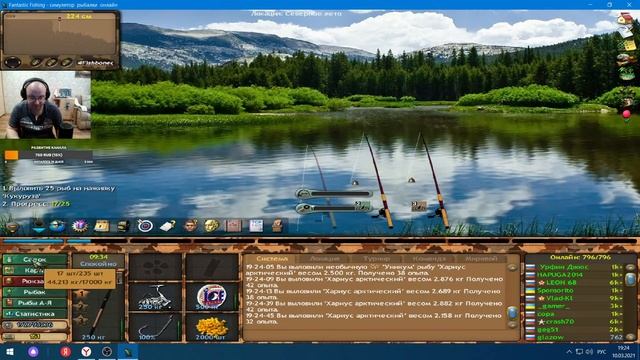Switch to the Турнир chat tab
The image size is (640, 360).
click(377, 258)
